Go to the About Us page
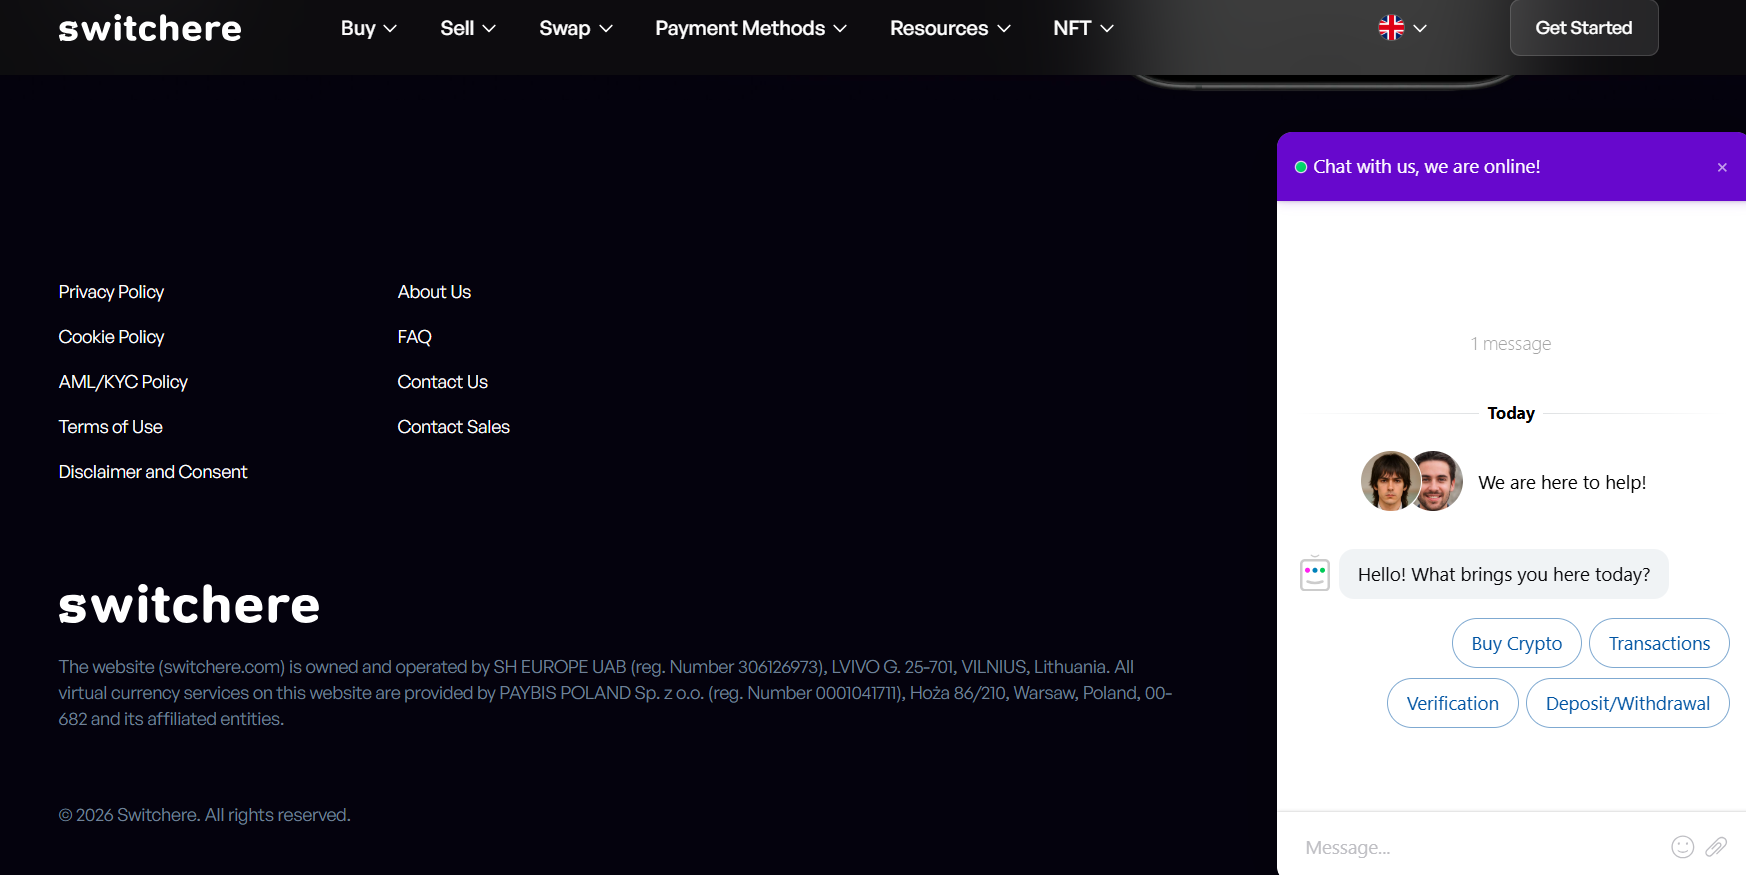The width and height of the screenshot is (1746, 875). pos(434,292)
